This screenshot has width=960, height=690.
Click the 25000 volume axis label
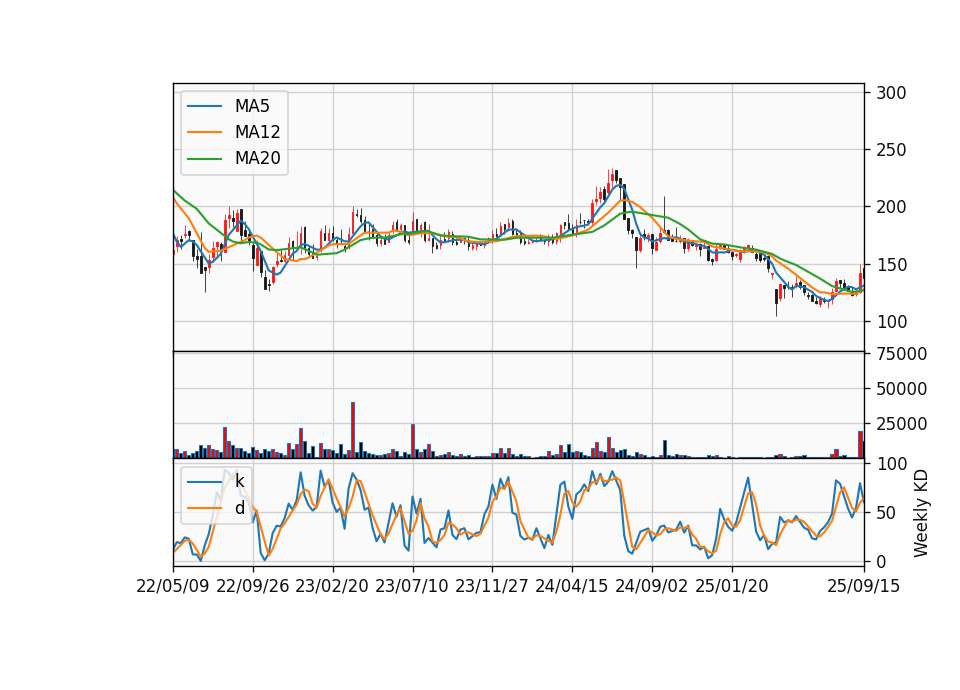point(901,424)
